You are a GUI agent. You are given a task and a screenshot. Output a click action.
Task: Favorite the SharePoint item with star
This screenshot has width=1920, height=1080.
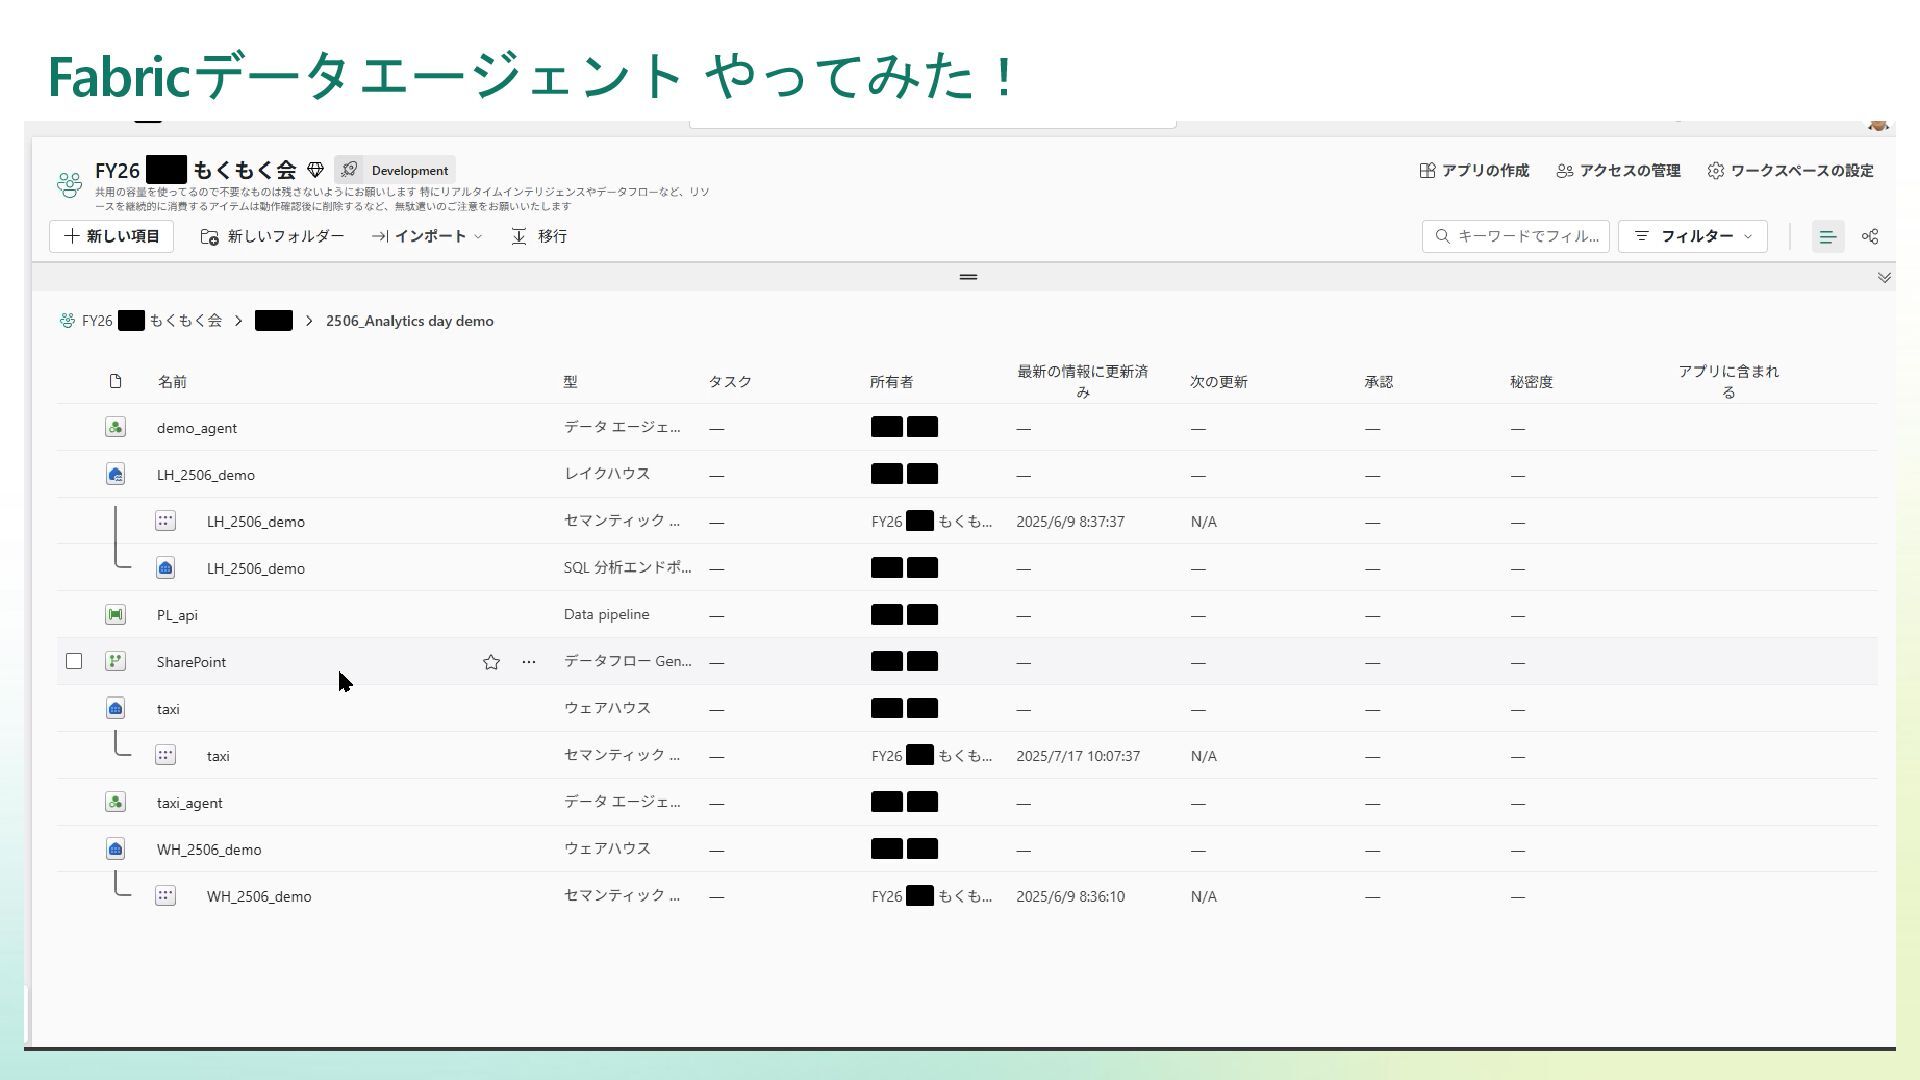491,662
